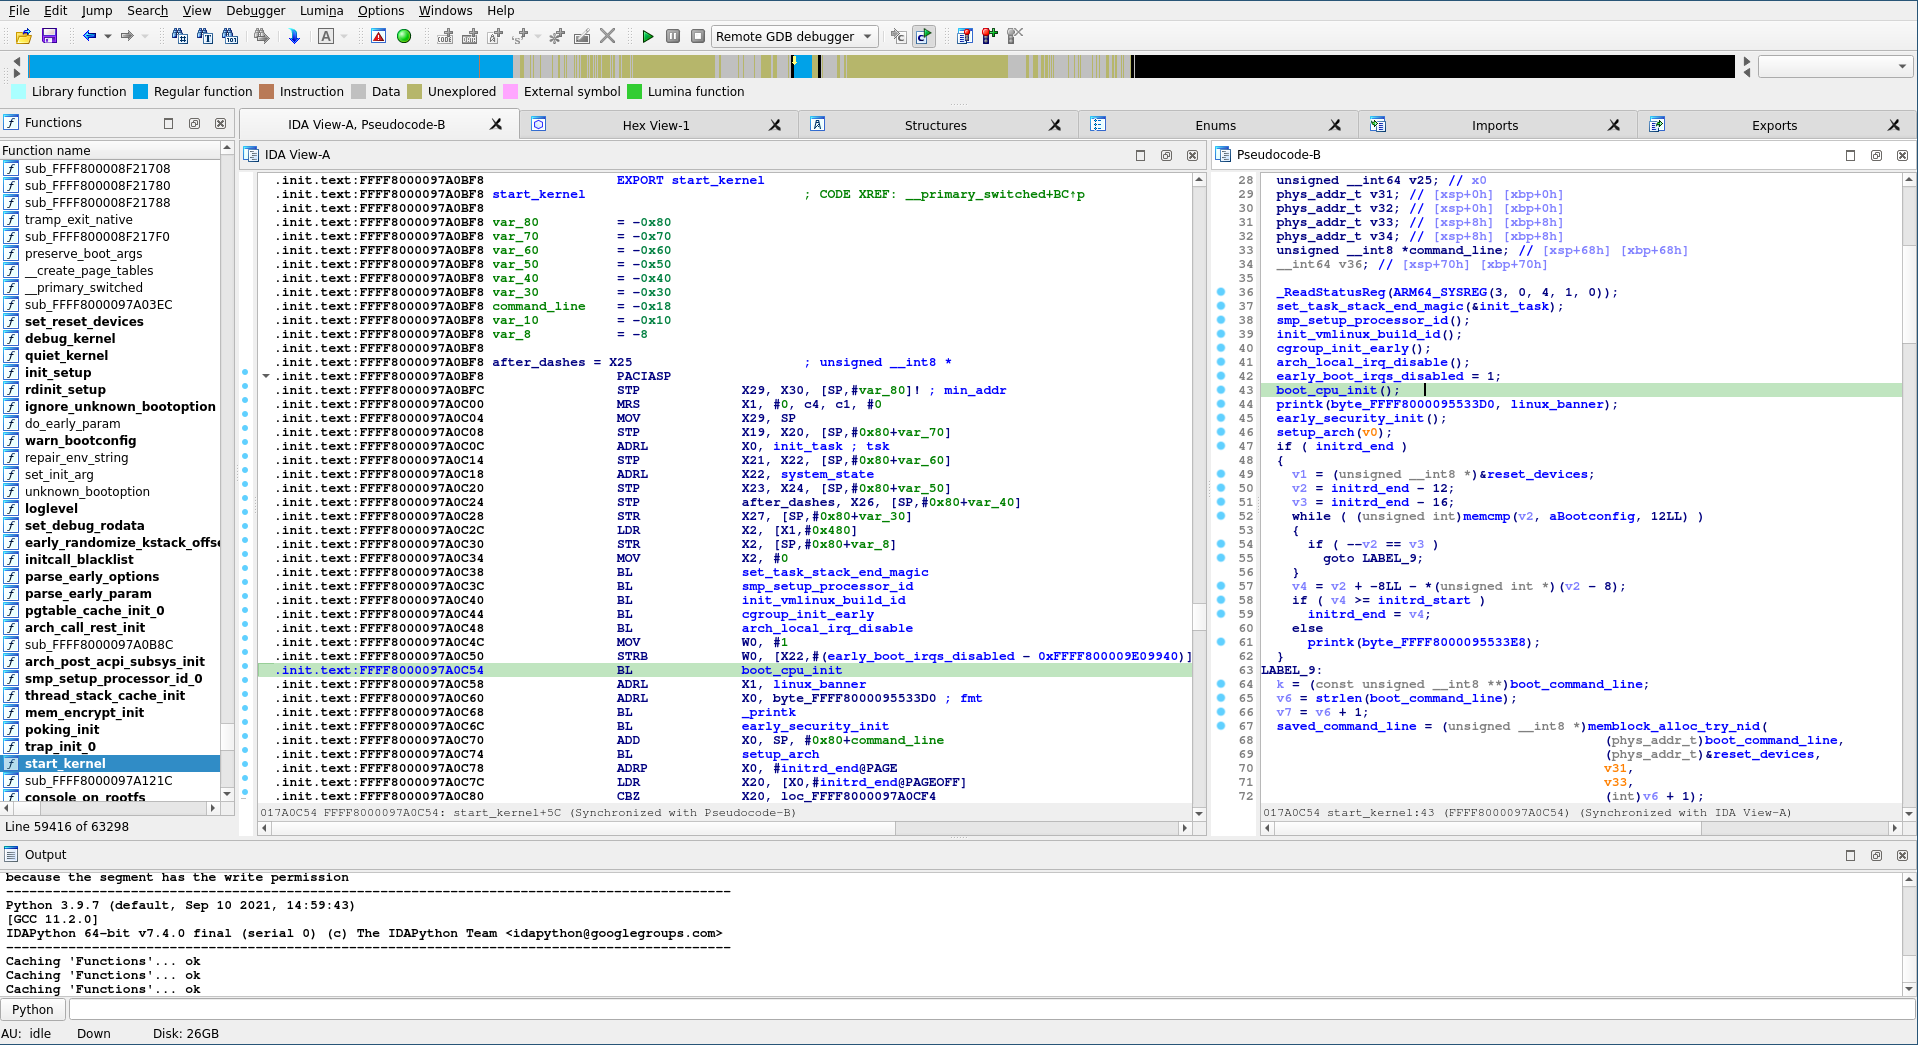Stop the debugging process via stop icon
The height and width of the screenshot is (1045, 1918).
(x=698, y=36)
